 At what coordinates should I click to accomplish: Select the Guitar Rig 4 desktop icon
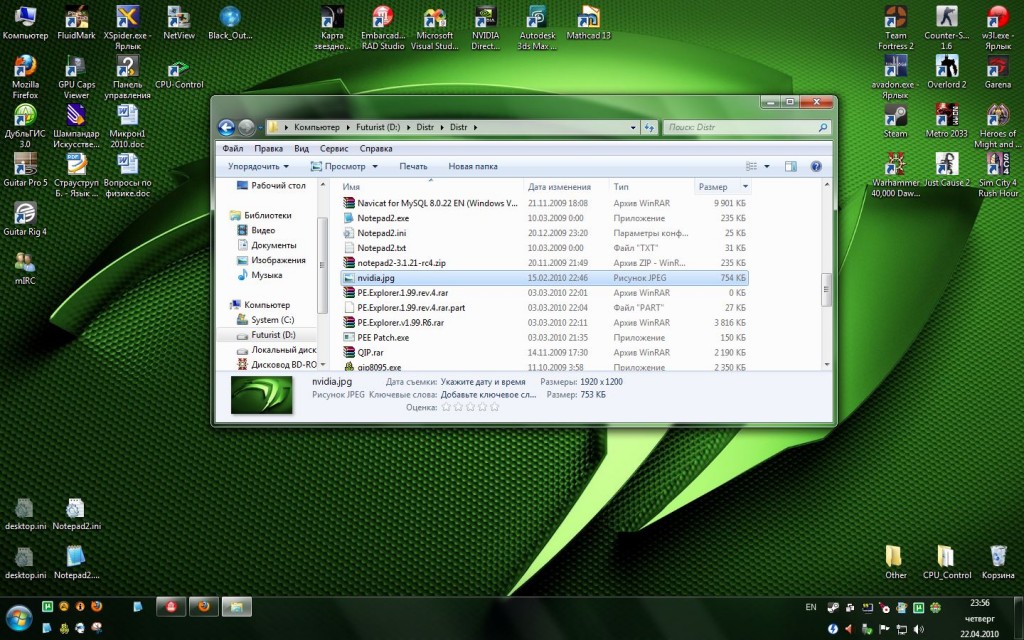coord(25,219)
